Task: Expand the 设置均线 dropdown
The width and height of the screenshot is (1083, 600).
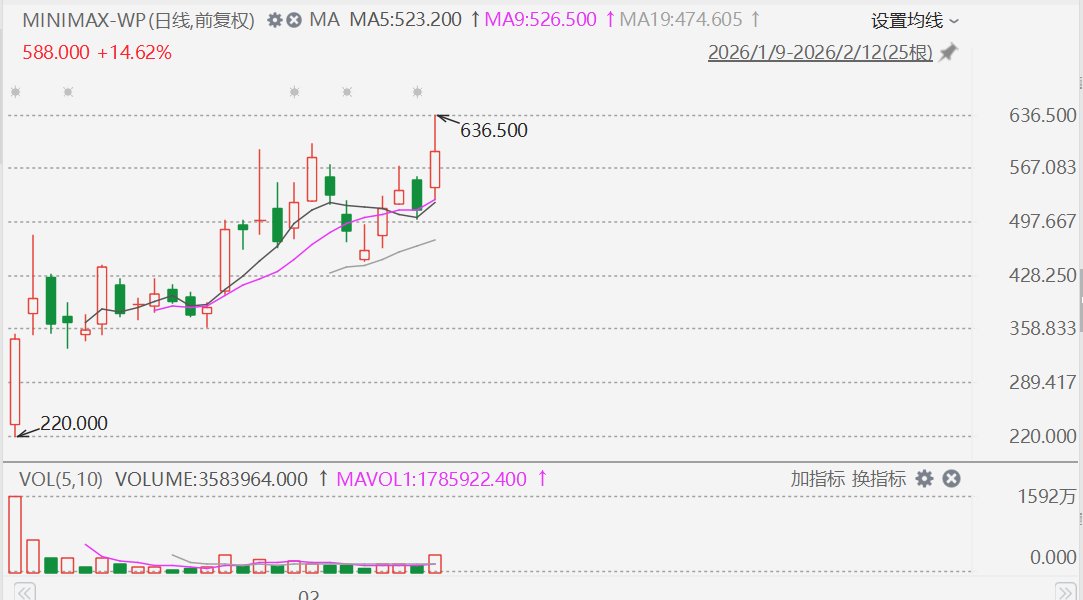Action: pos(914,20)
